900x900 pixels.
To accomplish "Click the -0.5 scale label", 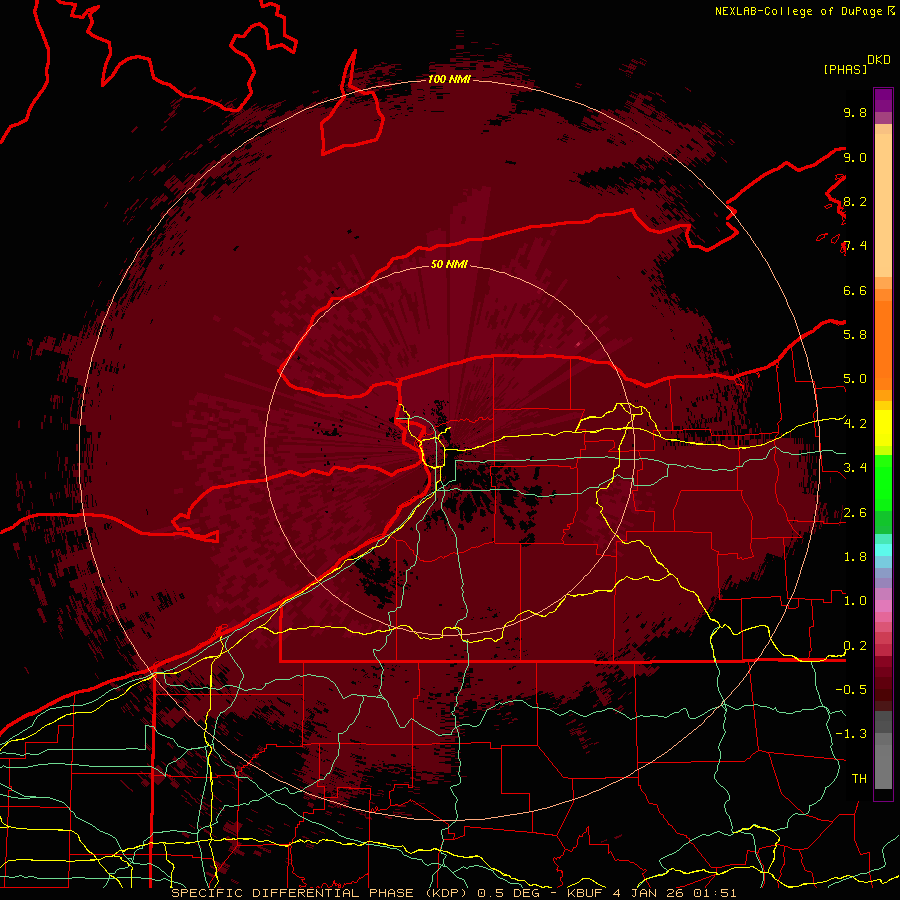I will pyautogui.click(x=851, y=690).
